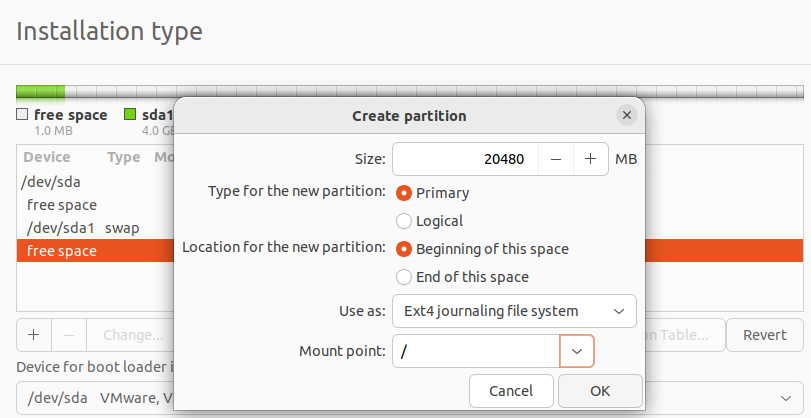Click OK to create partition

point(600,391)
